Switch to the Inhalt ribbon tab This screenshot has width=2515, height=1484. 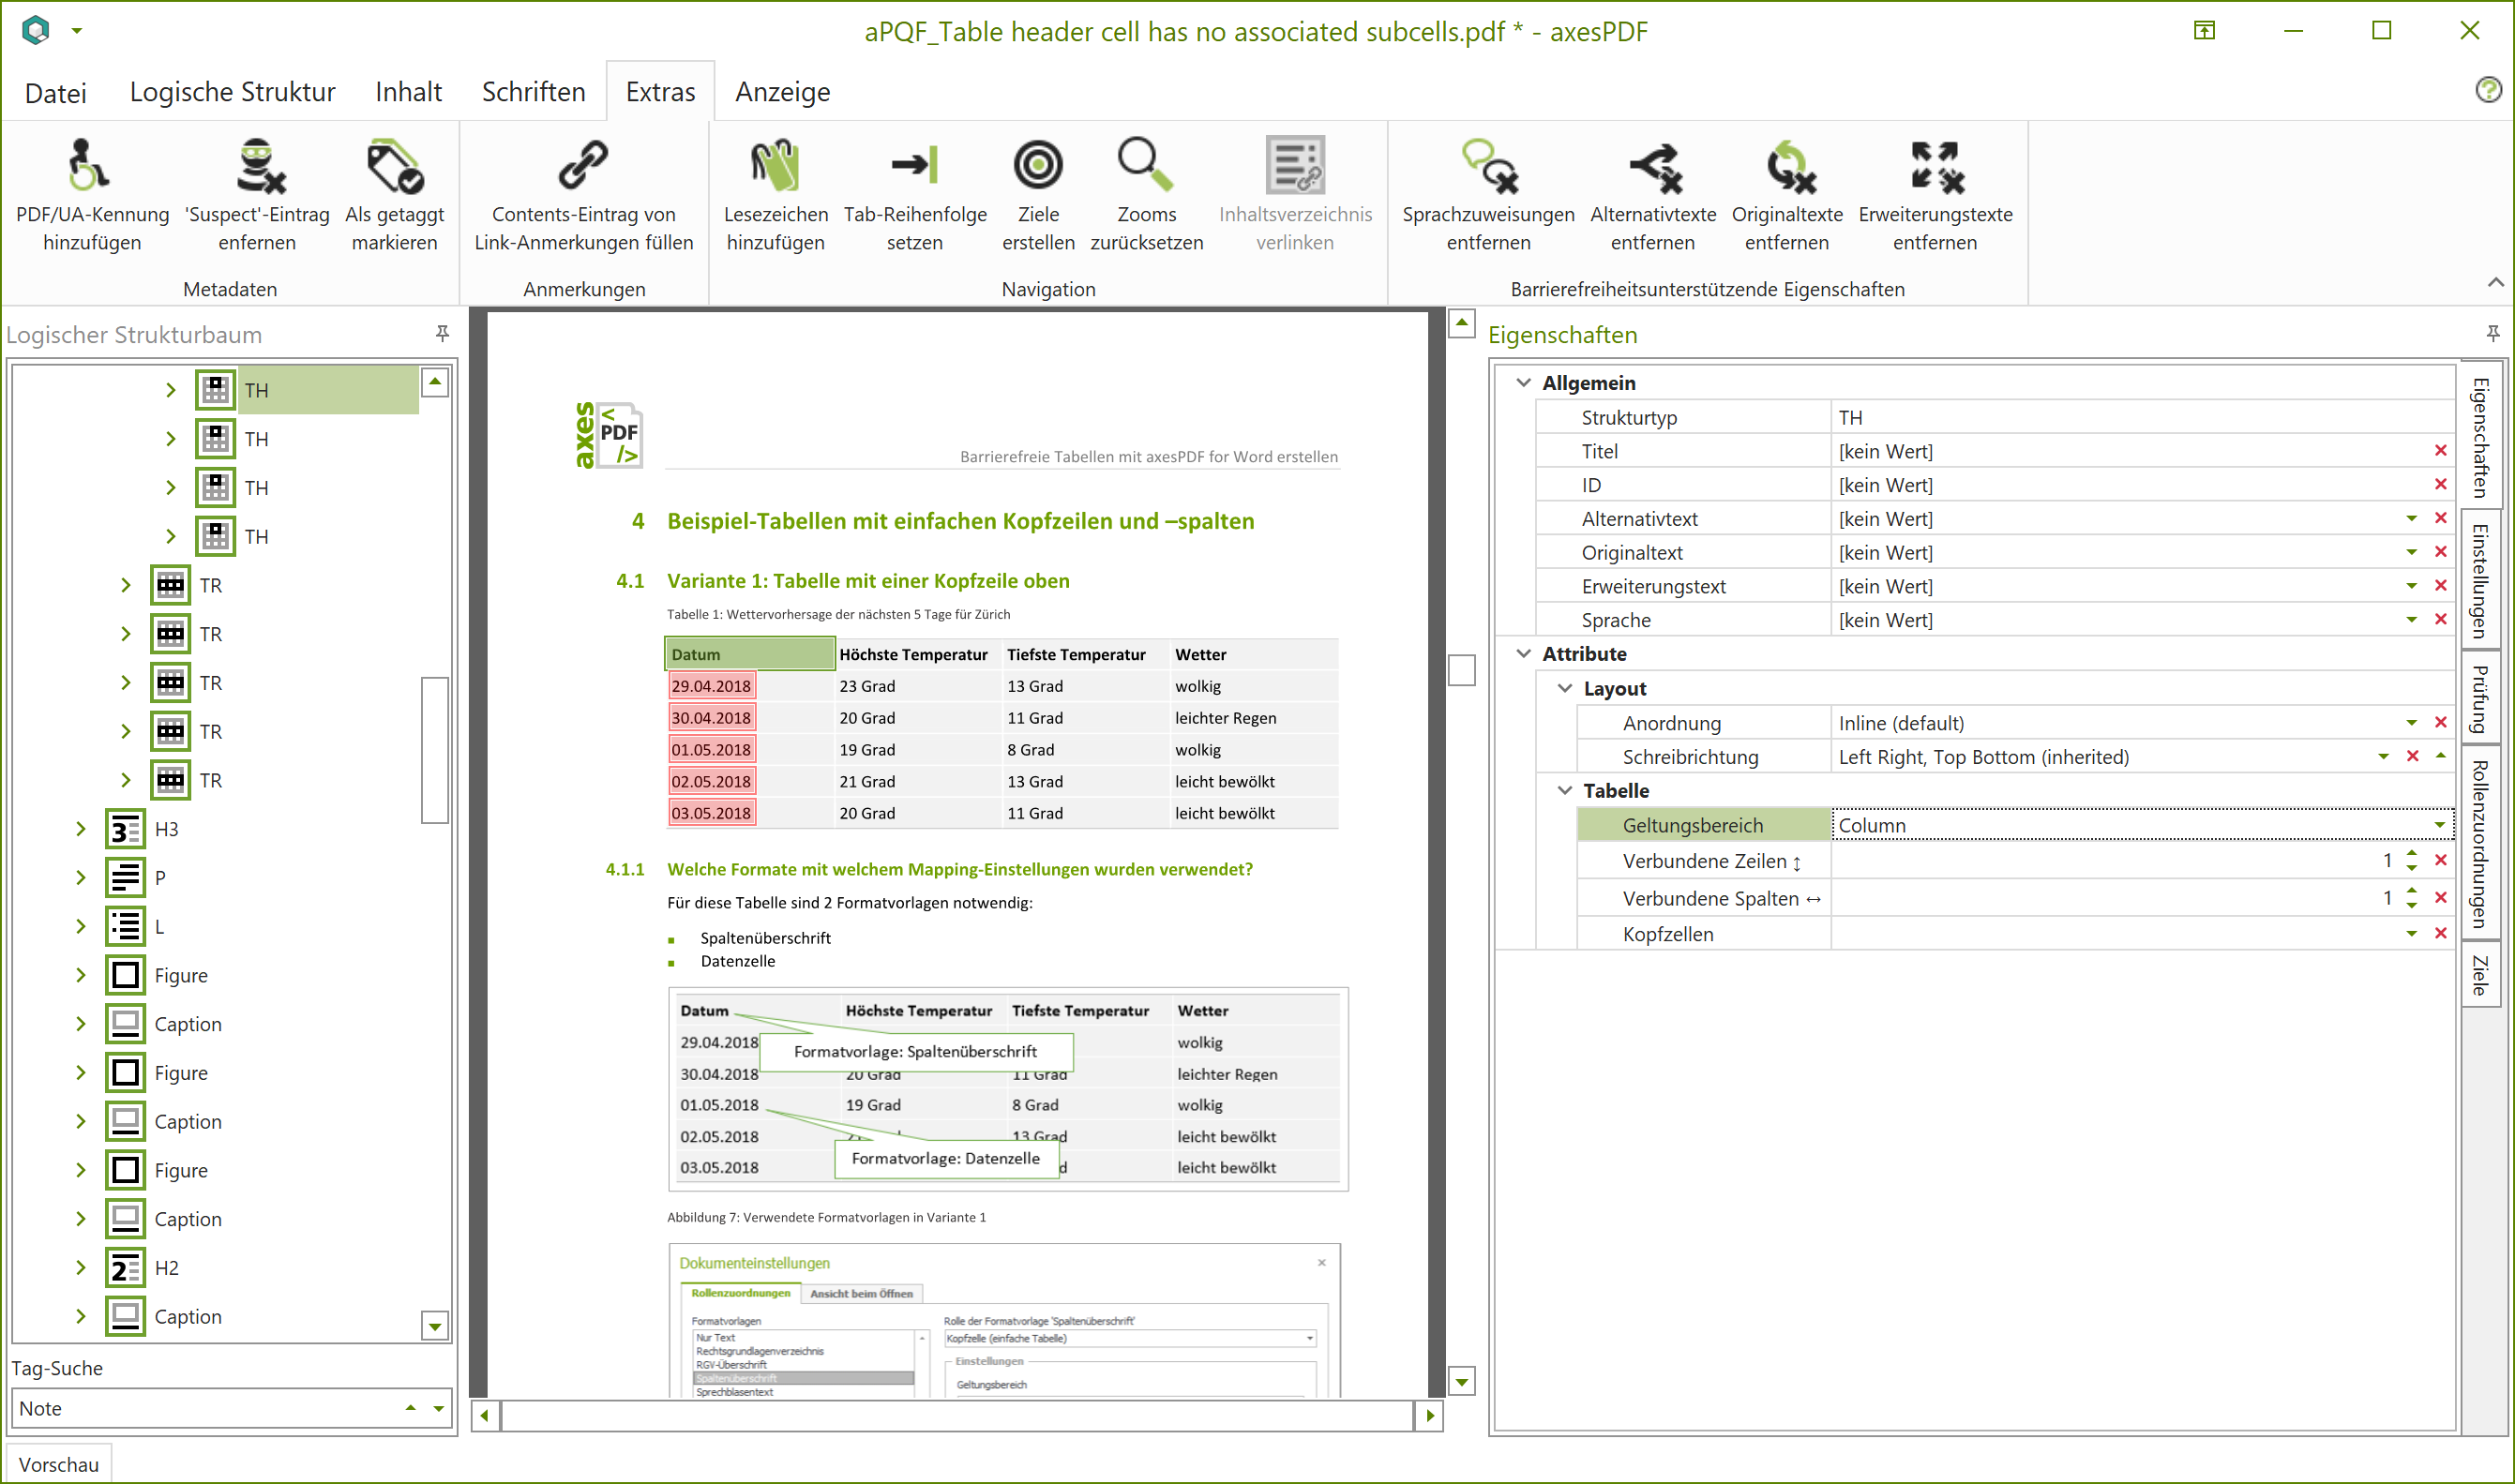[x=408, y=92]
